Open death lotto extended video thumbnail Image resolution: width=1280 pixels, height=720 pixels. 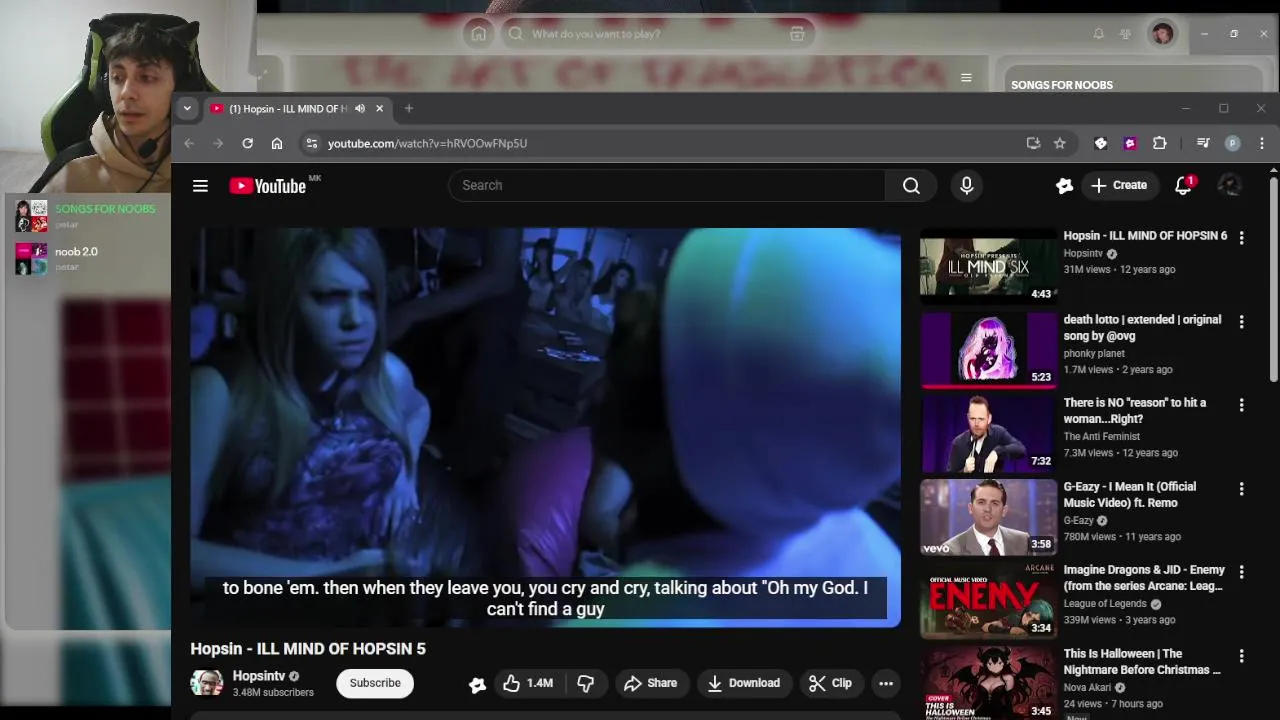tap(988, 349)
